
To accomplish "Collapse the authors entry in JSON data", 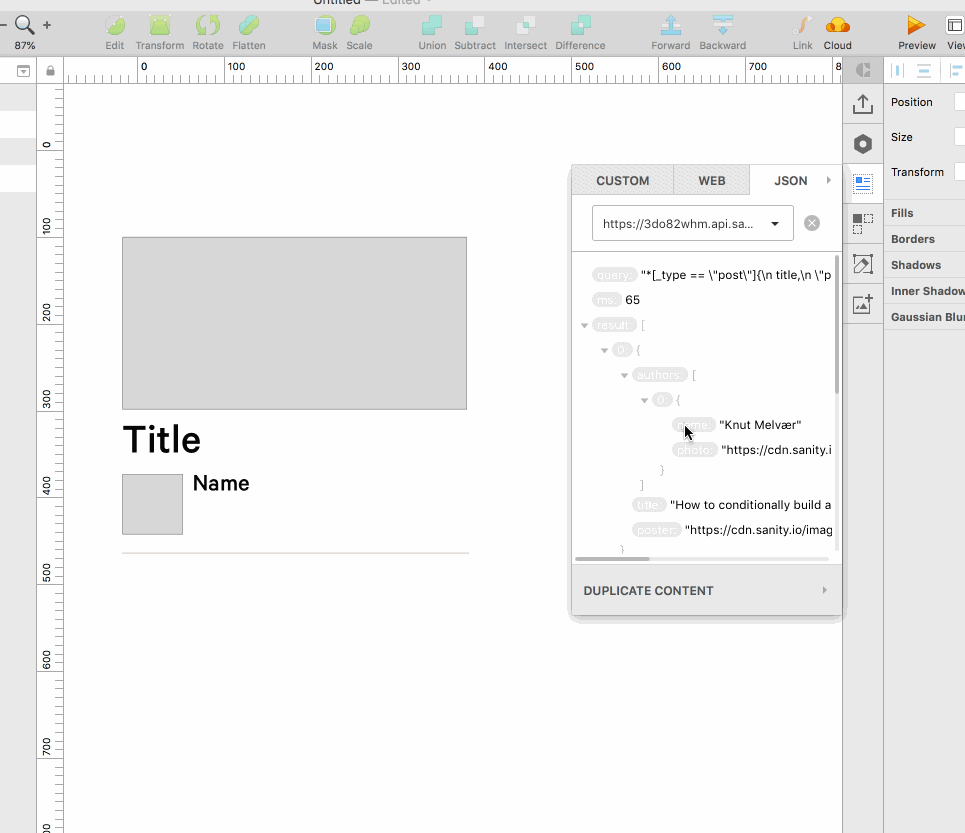I will (624, 374).
